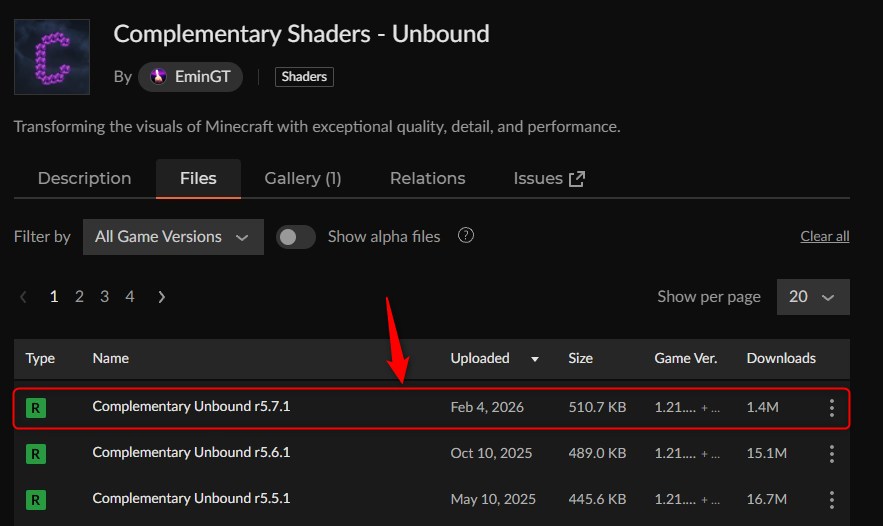Sort by the Downloads column header

click(781, 358)
